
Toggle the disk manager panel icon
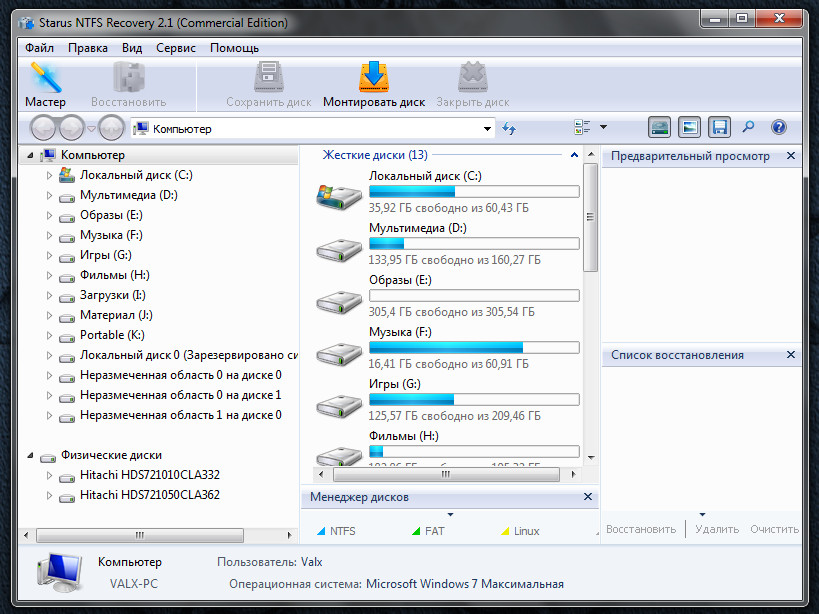pyautogui.click(x=659, y=127)
